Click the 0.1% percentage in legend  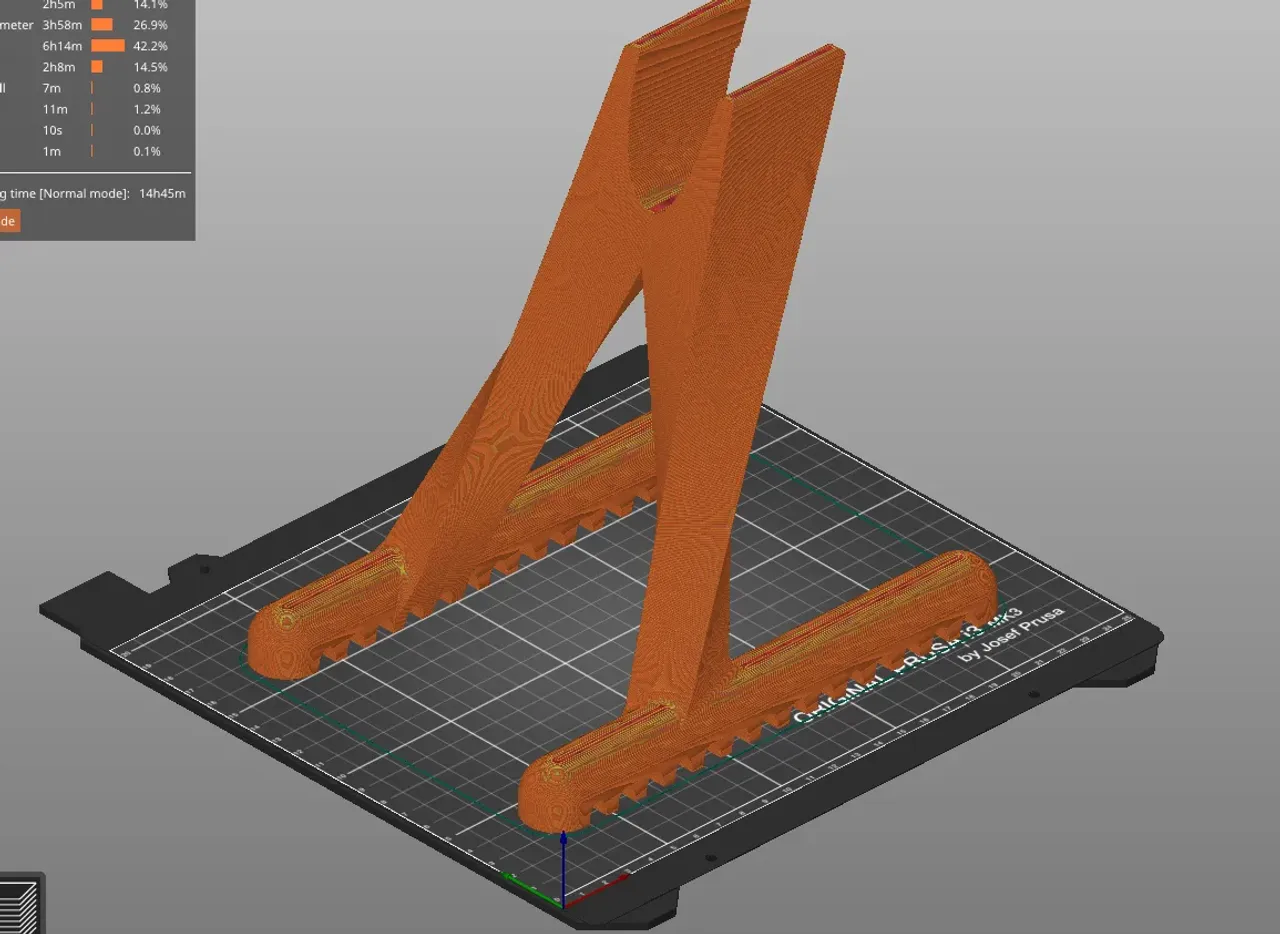147,151
